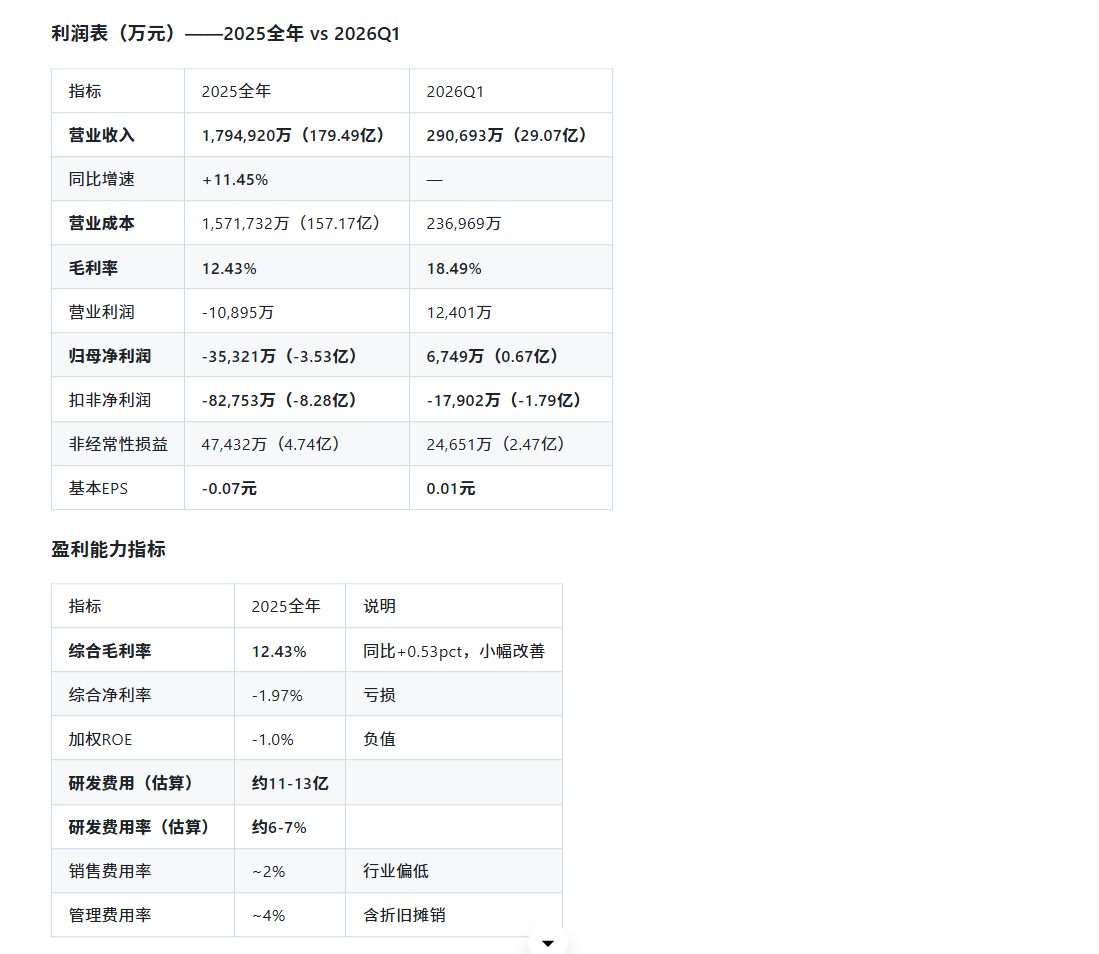
Task: Select the cell "1,794,920万（179.49亿）"
Action: [x=293, y=135]
